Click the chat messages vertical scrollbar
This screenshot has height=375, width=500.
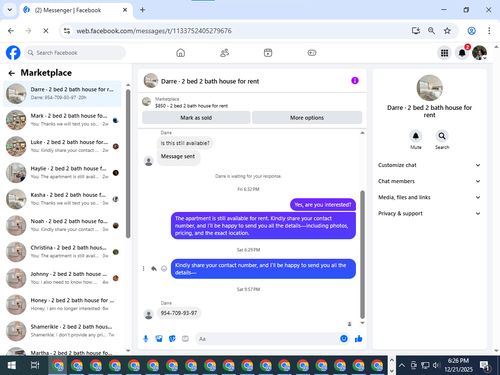362,255
